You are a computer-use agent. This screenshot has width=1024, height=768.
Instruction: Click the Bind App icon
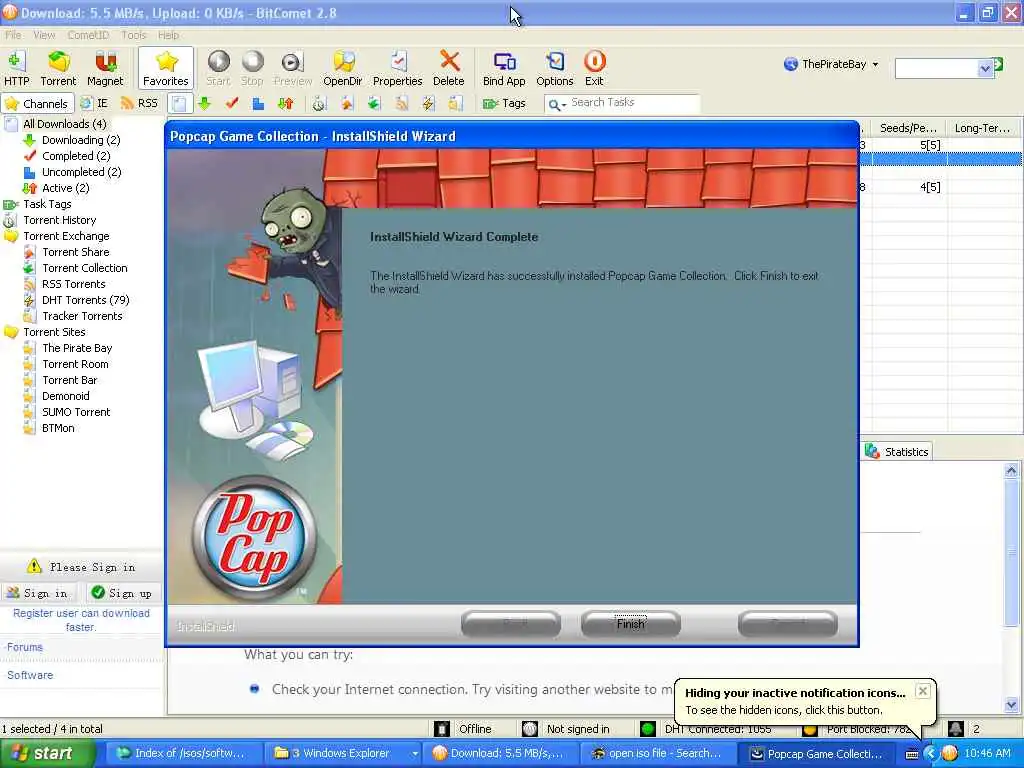[x=504, y=68]
